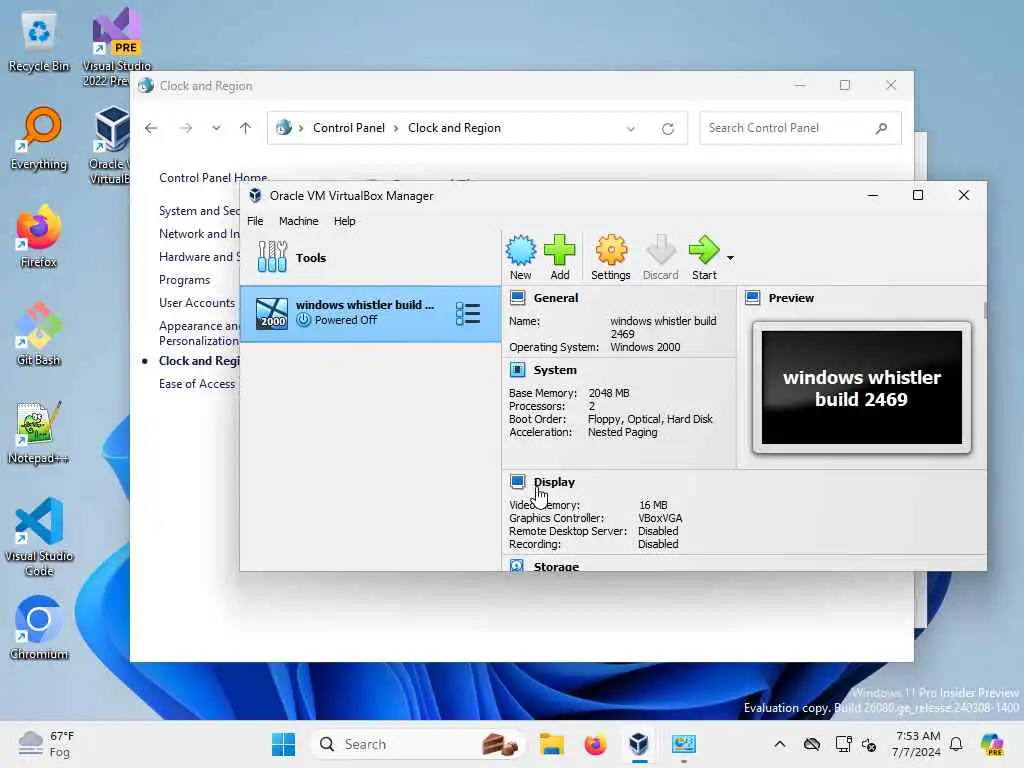Open File Explorer from taskbar
The width and height of the screenshot is (1024, 768).
click(x=551, y=744)
